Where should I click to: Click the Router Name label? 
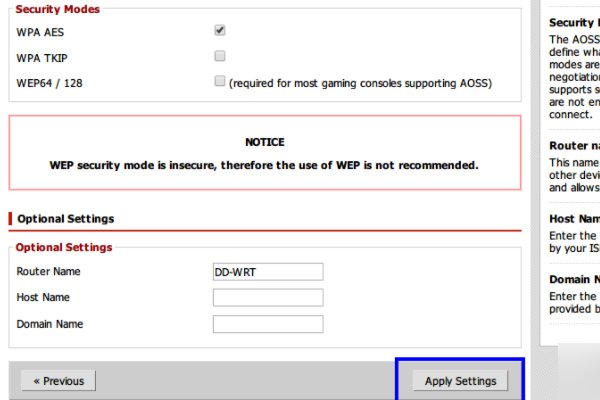point(49,272)
